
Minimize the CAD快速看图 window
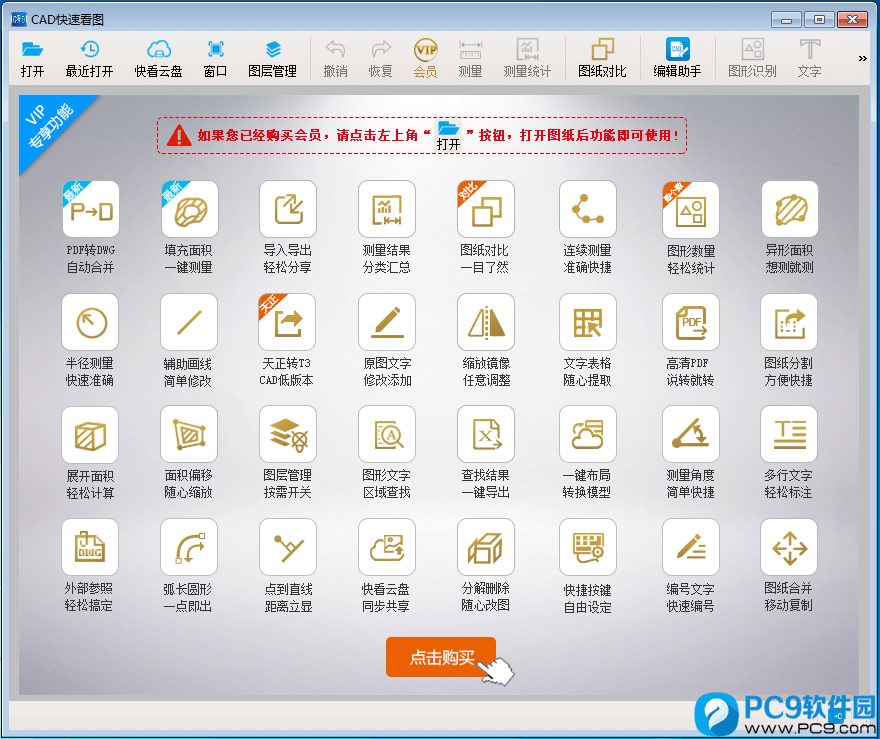tap(786, 20)
